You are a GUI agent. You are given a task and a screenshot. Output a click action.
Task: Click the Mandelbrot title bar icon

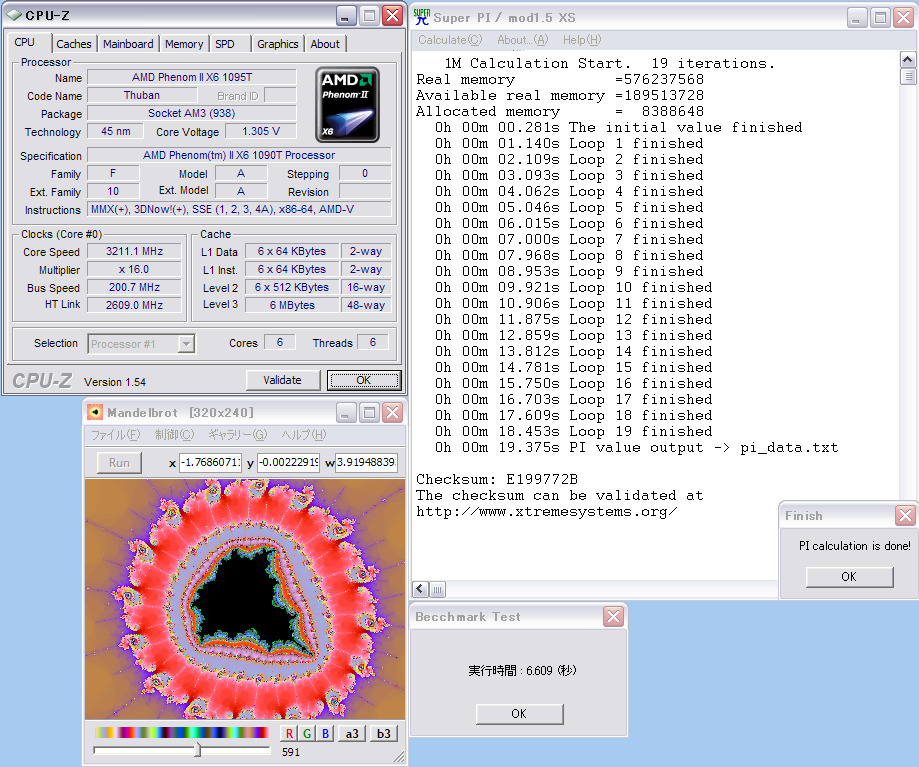tap(95, 413)
